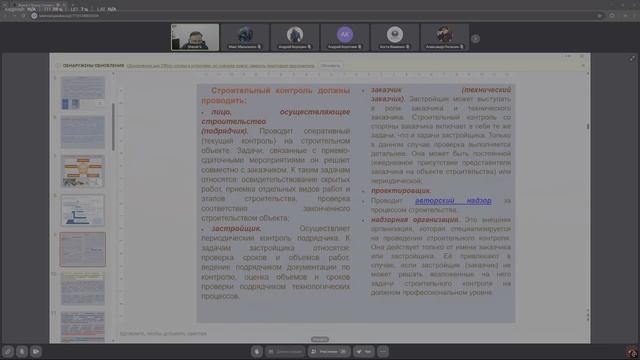640x360 pixels.
Task: Open the more options ellipsis menu
Action: pyautogui.click(x=383, y=351)
